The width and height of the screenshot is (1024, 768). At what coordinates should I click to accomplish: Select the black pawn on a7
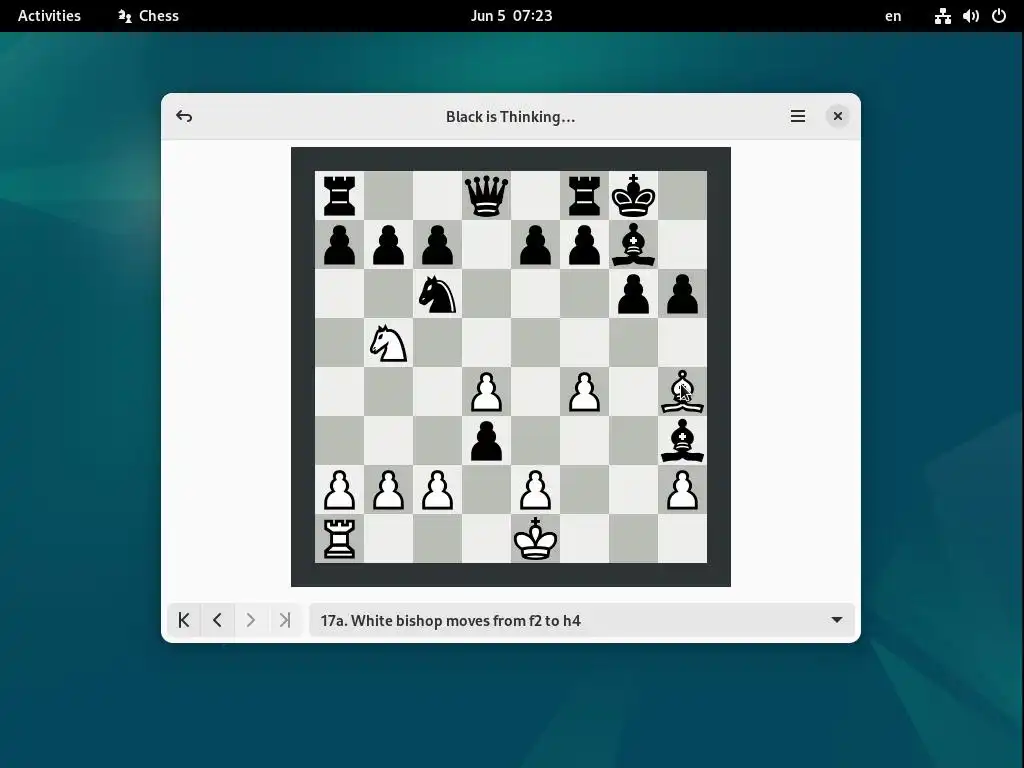click(340, 244)
